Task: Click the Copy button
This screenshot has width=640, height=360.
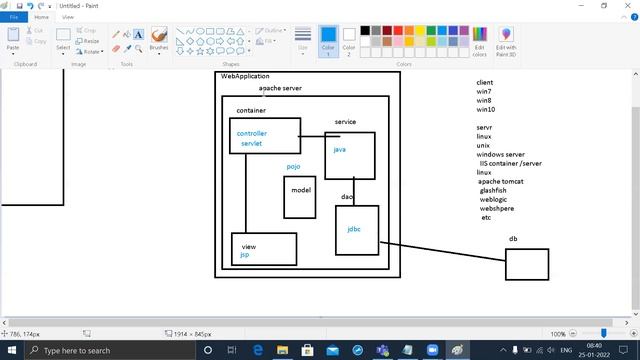Action: [36, 41]
